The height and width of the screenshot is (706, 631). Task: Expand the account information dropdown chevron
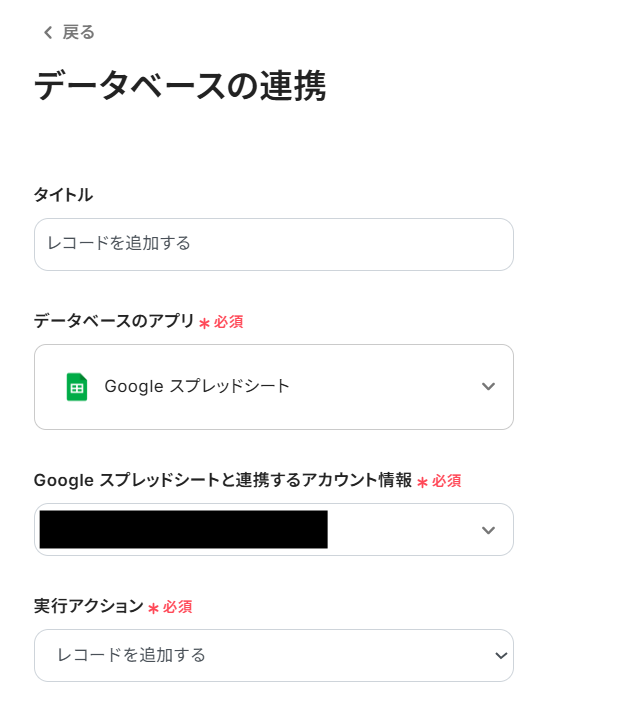click(x=488, y=530)
